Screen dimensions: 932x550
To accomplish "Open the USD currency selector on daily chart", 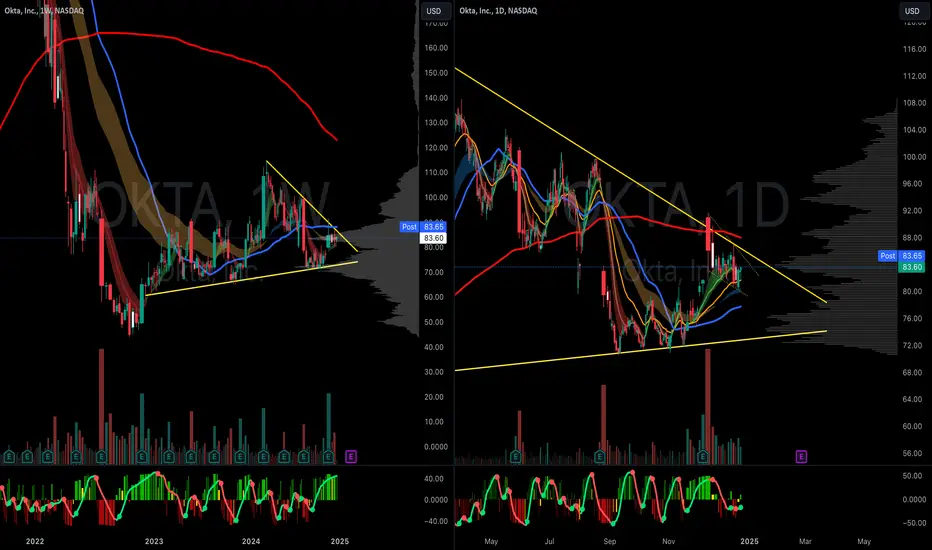I will (912, 11).
